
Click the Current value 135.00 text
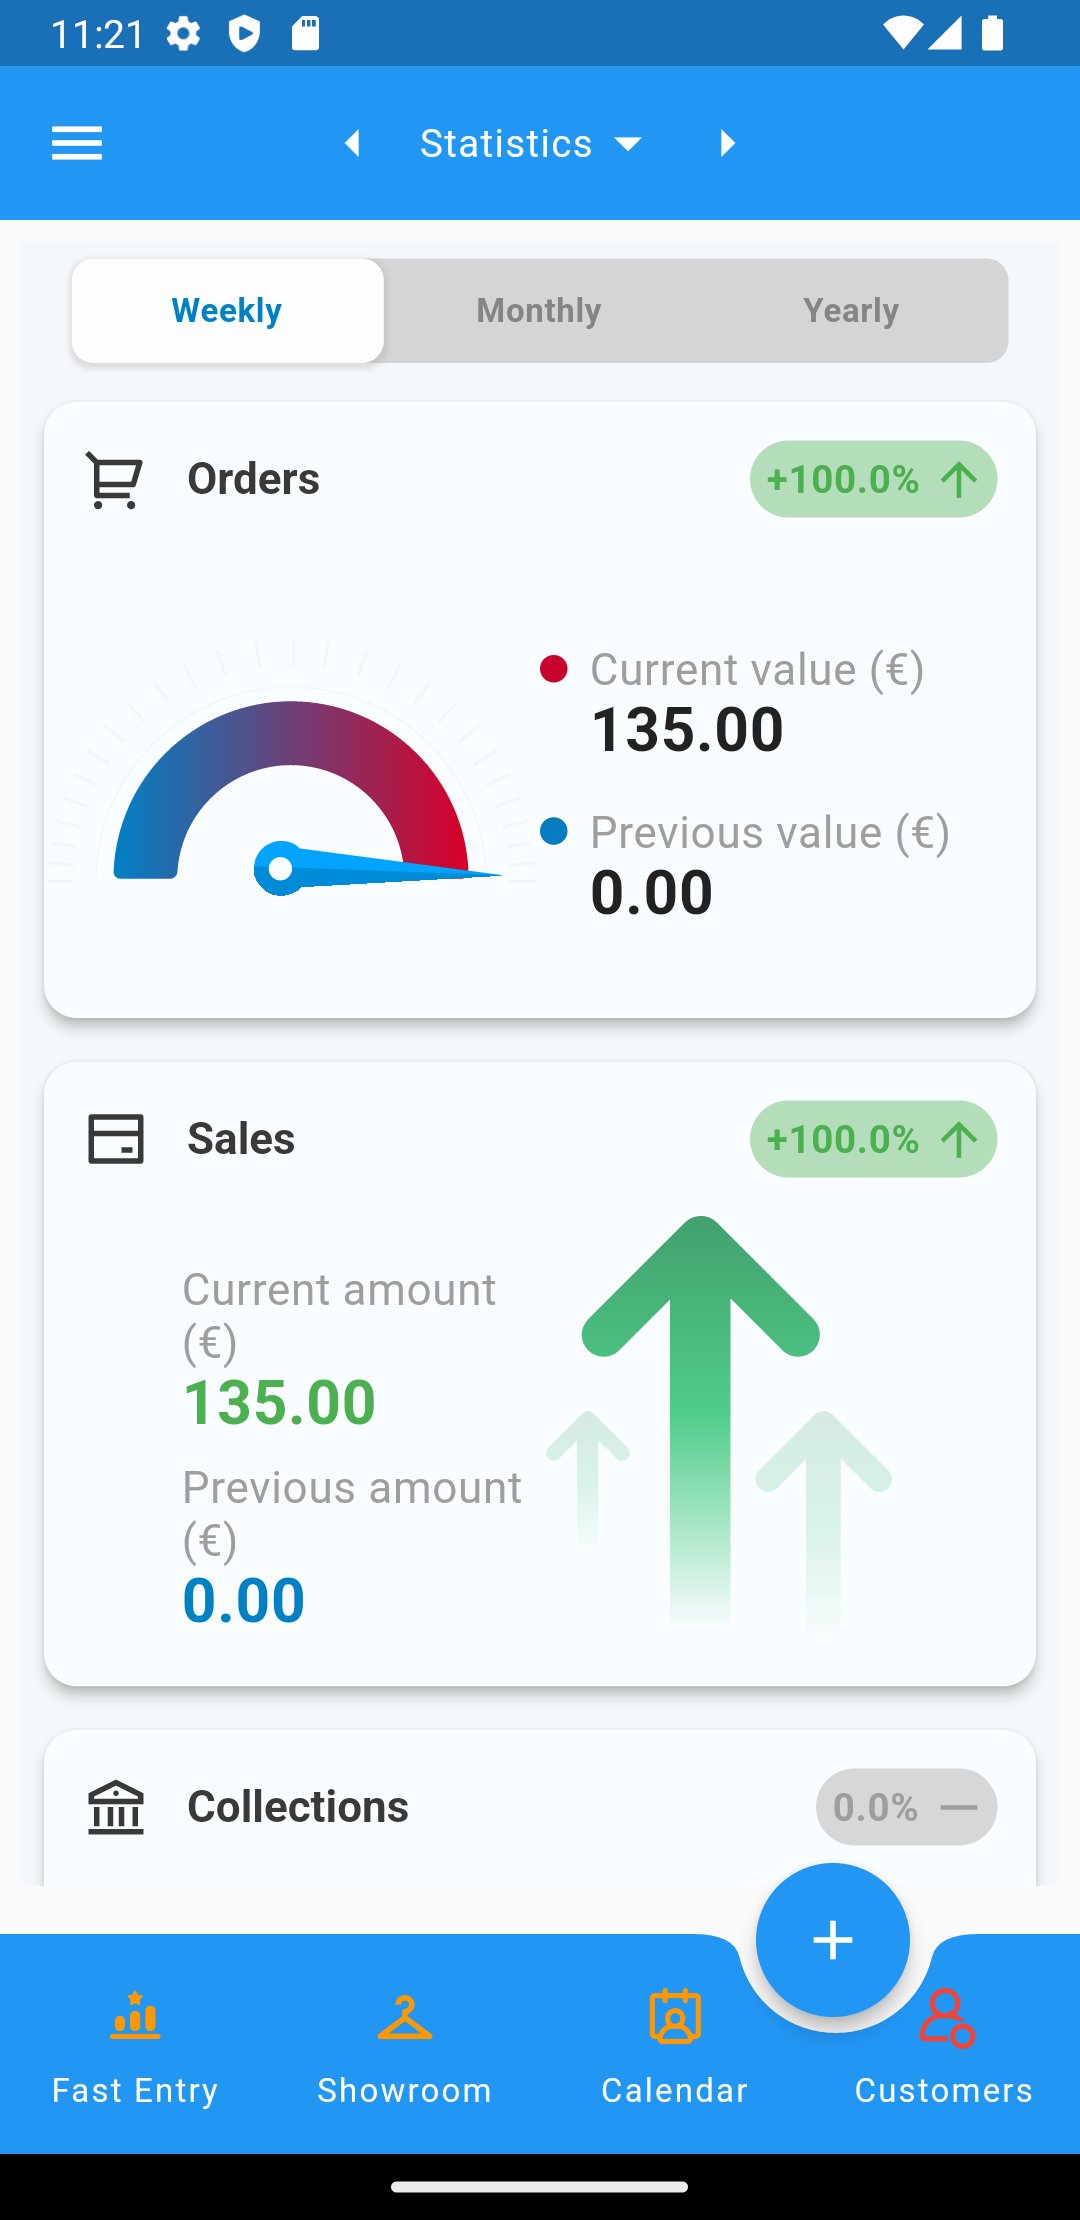(x=687, y=729)
